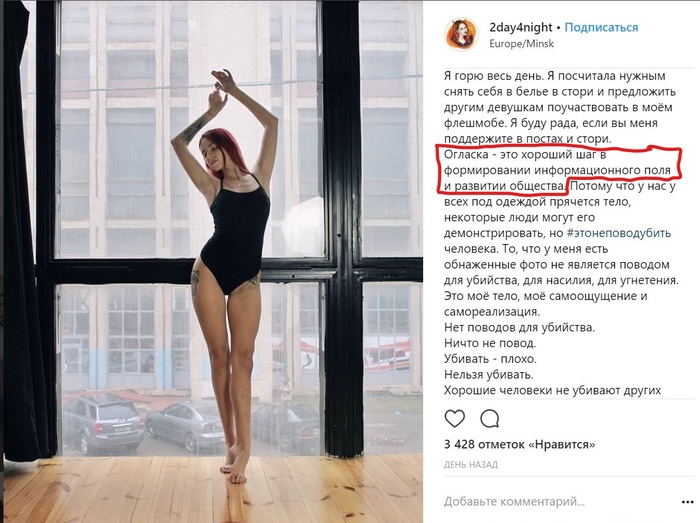Viewport: 700px width, 523px height.
Task: Like the post with the heart icon
Action: coord(454,419)
